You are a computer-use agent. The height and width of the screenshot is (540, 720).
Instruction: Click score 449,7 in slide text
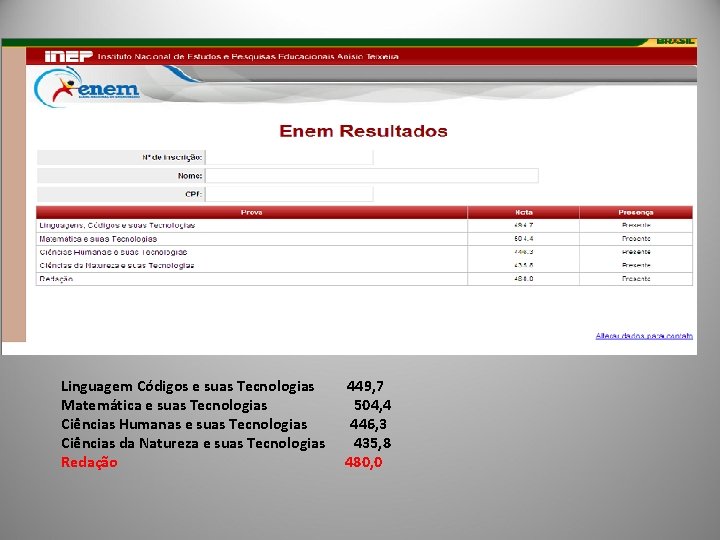(365, 386)
